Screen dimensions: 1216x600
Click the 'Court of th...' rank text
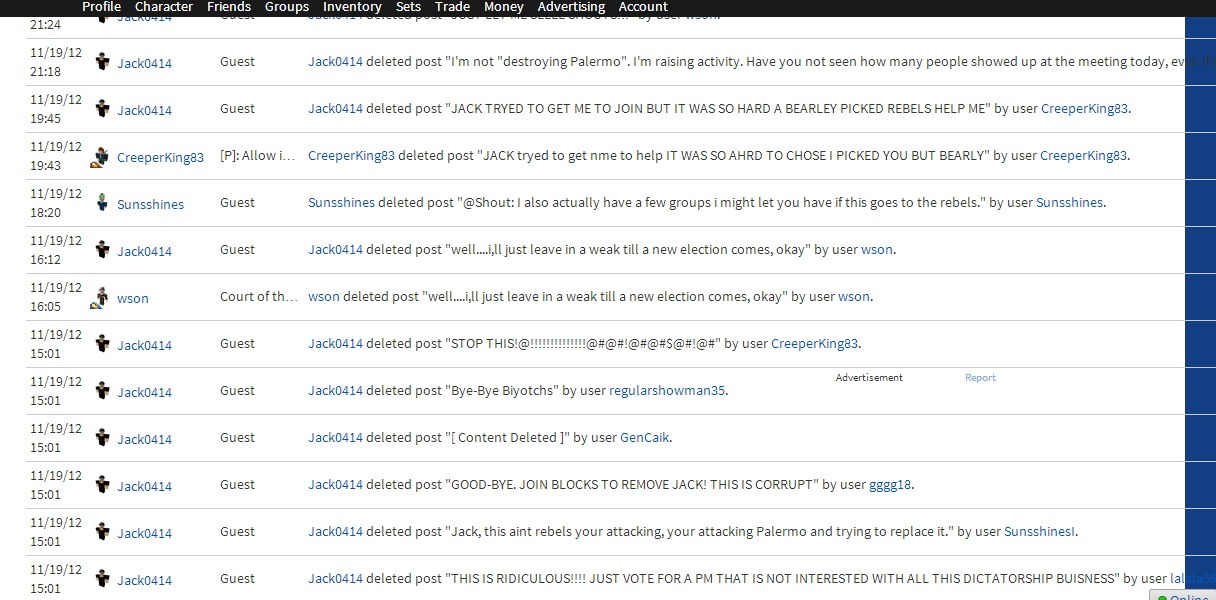259,296
